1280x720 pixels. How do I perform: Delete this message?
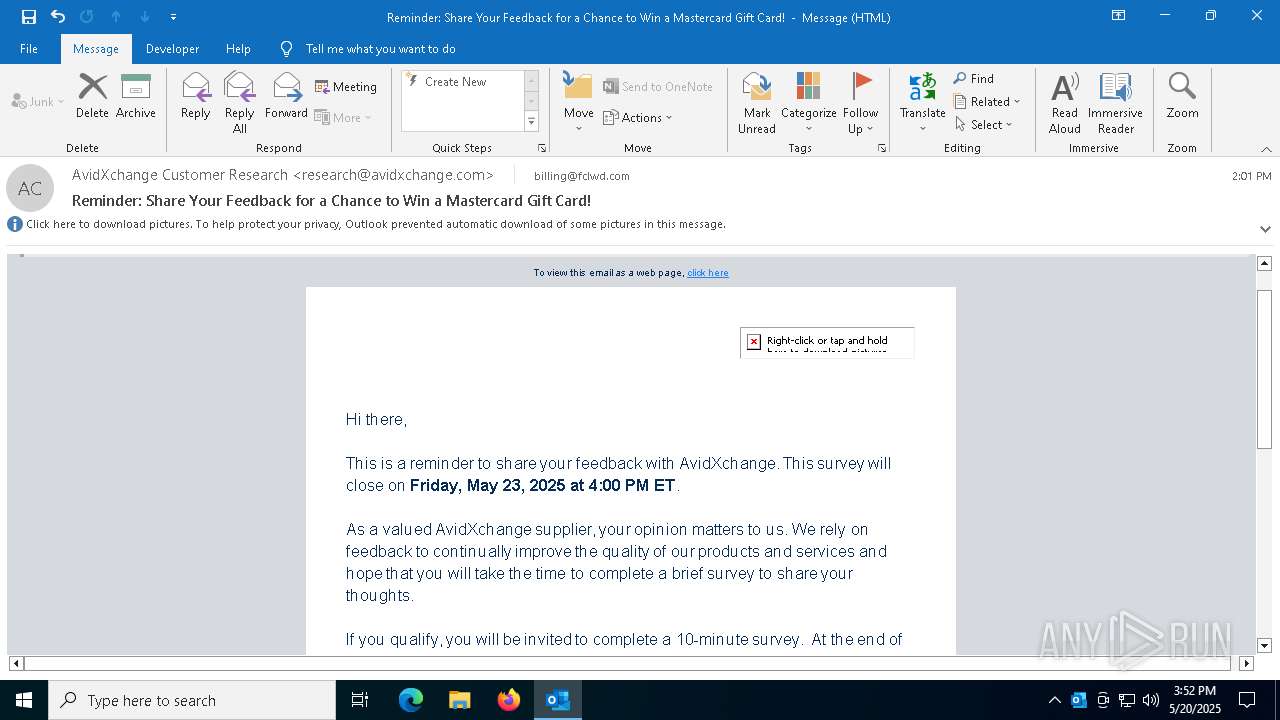click(x=92, y=96)
